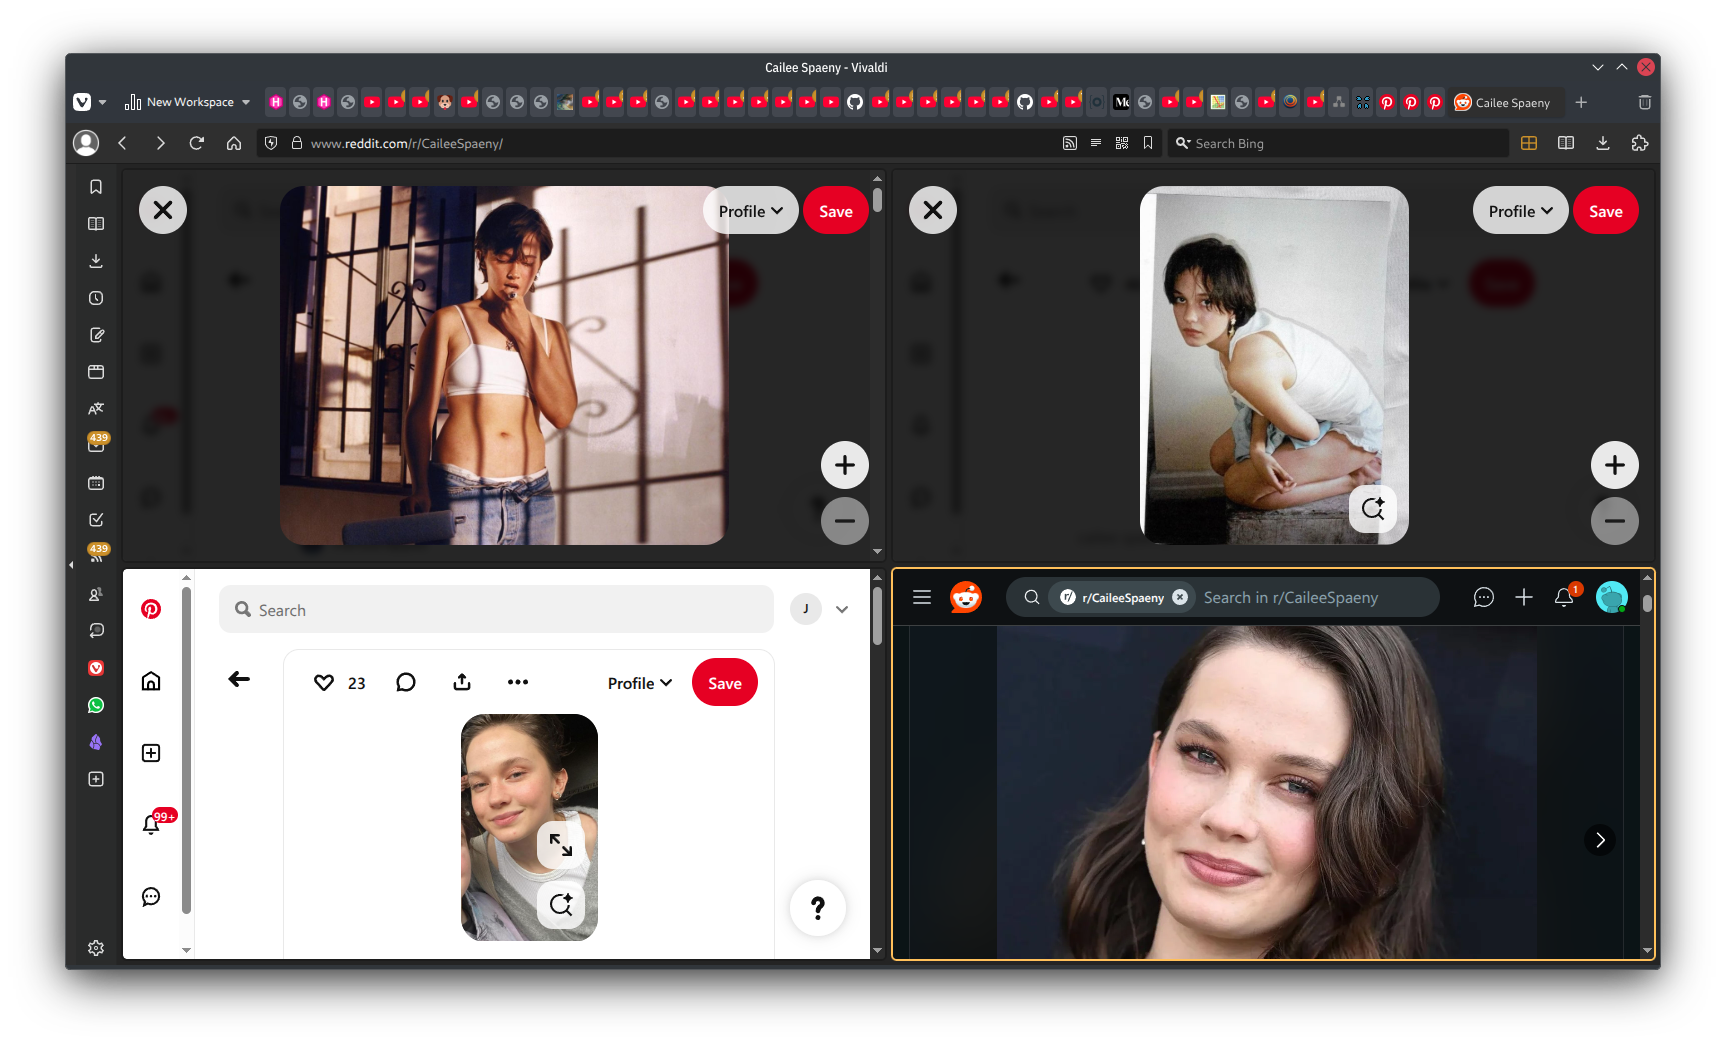Click the Pinterest home icon
Image resolution: width=1726 pixels, height=1047 pixels.
point(151,681)
